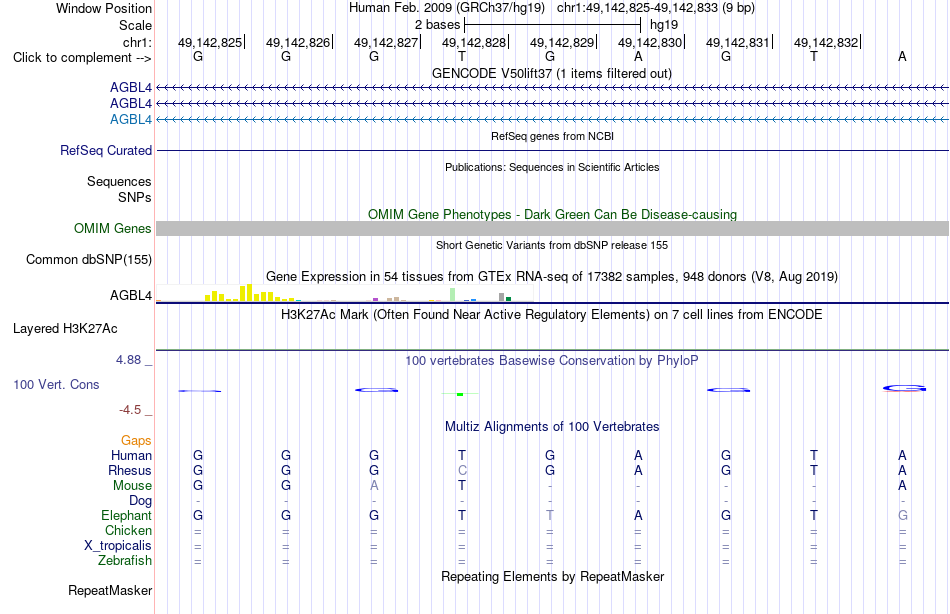
Task: Click the 4.88 PhyloP upper scale value
Action: click(128, 360)
